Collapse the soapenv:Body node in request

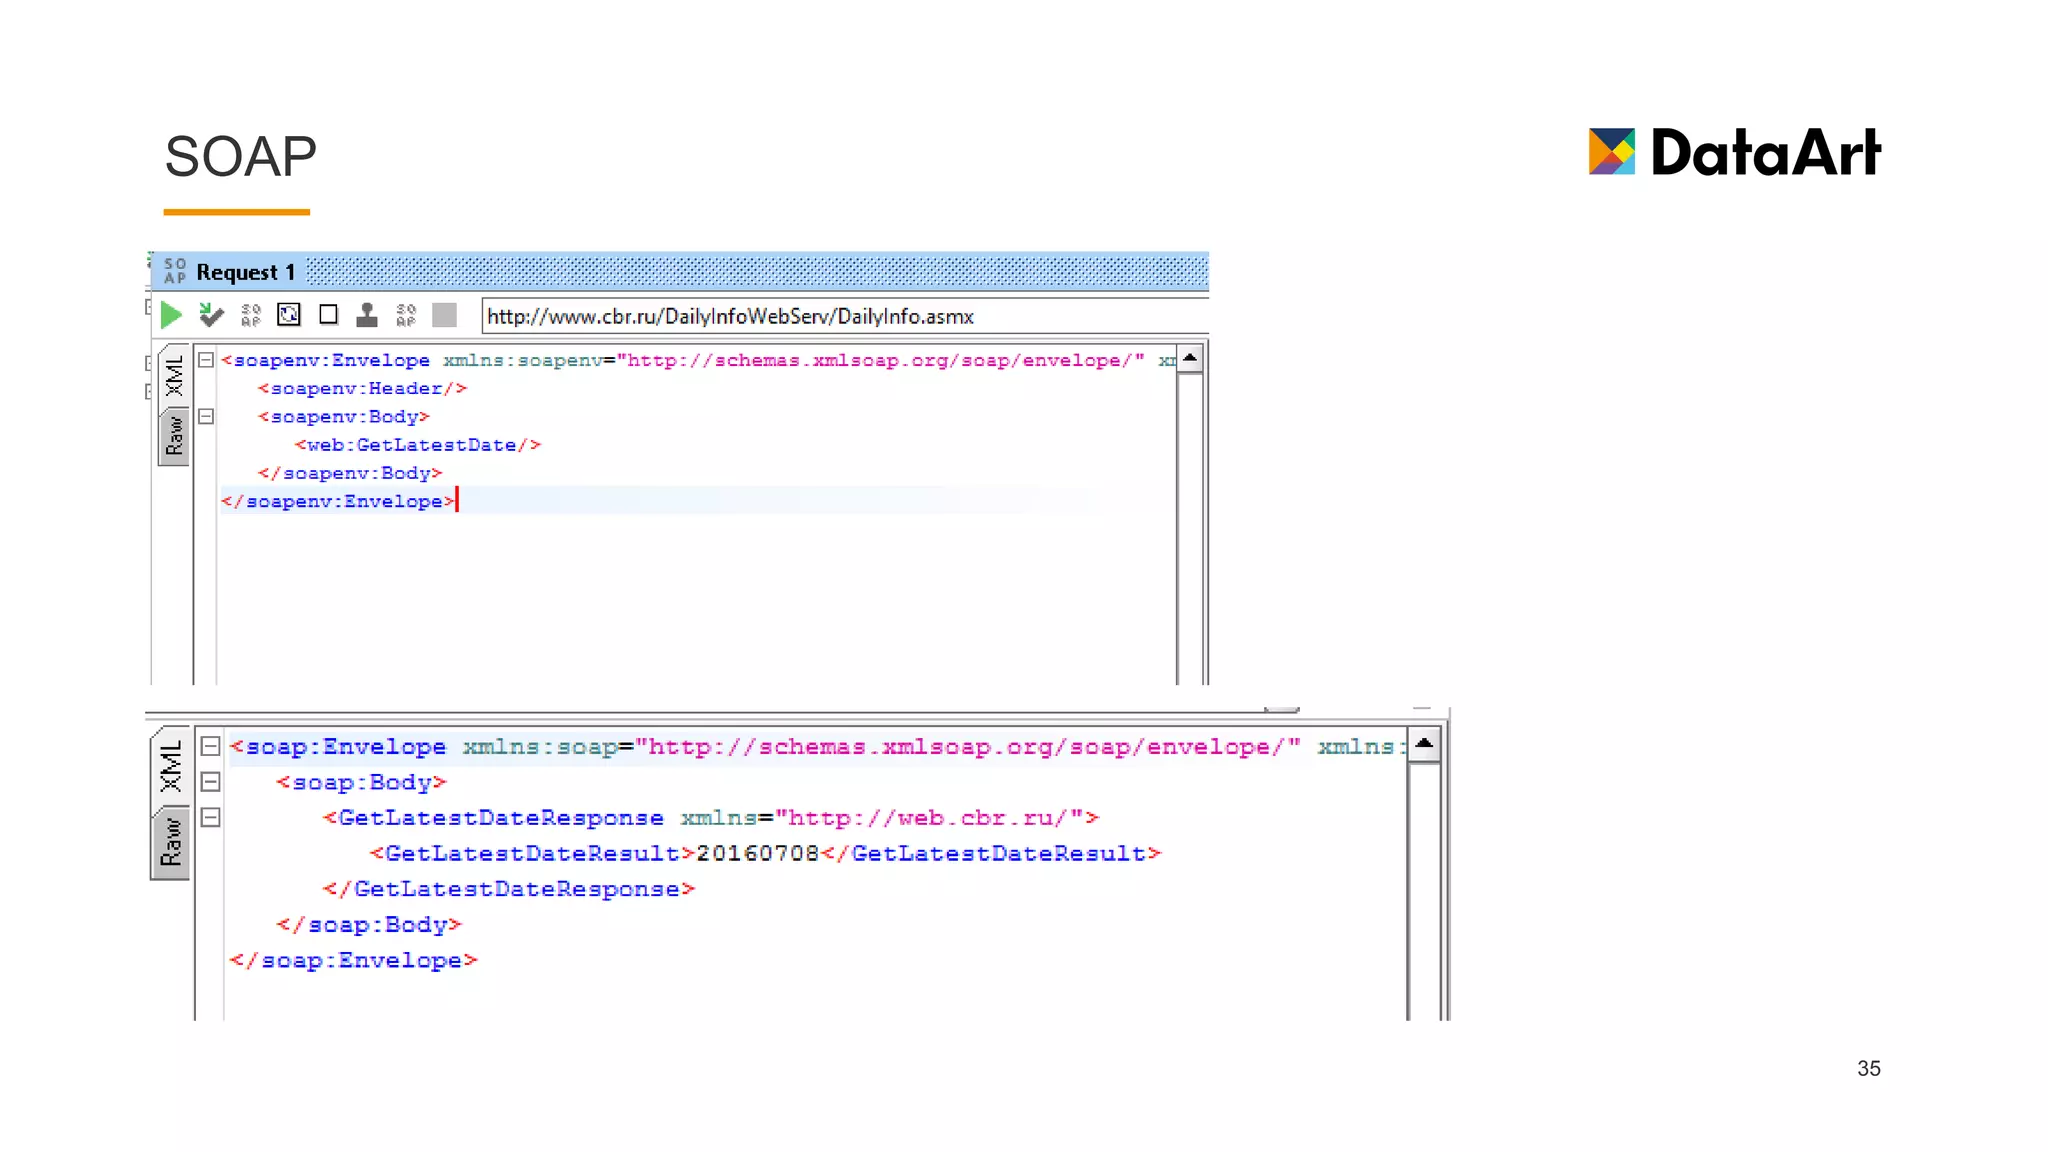[x=206, y=416]
